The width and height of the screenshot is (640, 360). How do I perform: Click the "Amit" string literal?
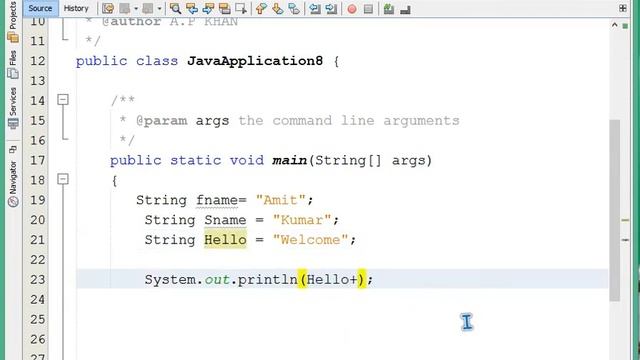pos(280,200)
